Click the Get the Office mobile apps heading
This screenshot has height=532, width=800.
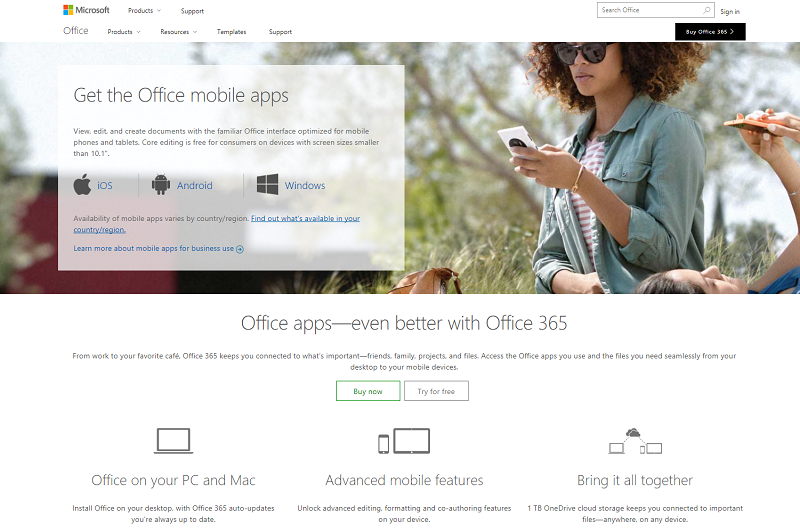[181, 96]
